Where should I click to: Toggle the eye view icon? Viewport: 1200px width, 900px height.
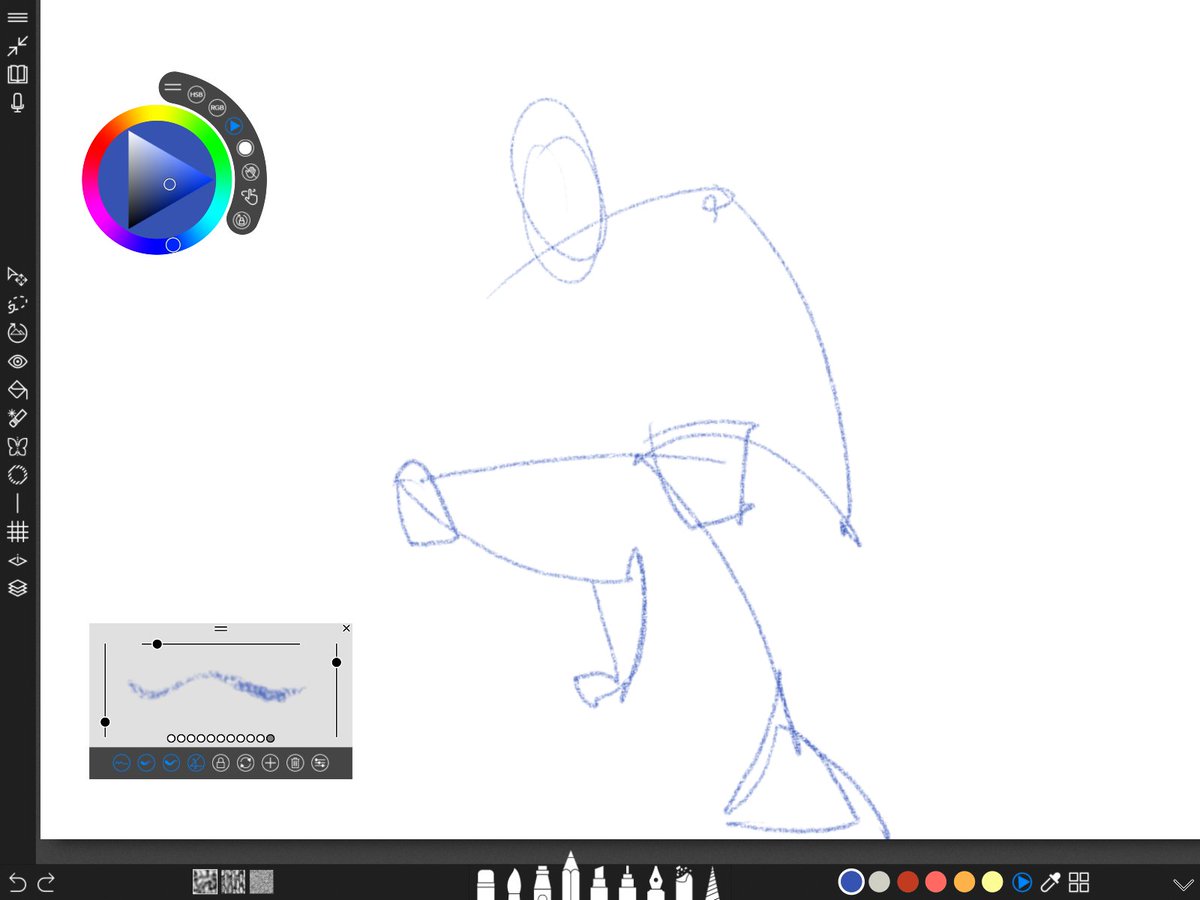pyautogui.click(x=18, y=361)
